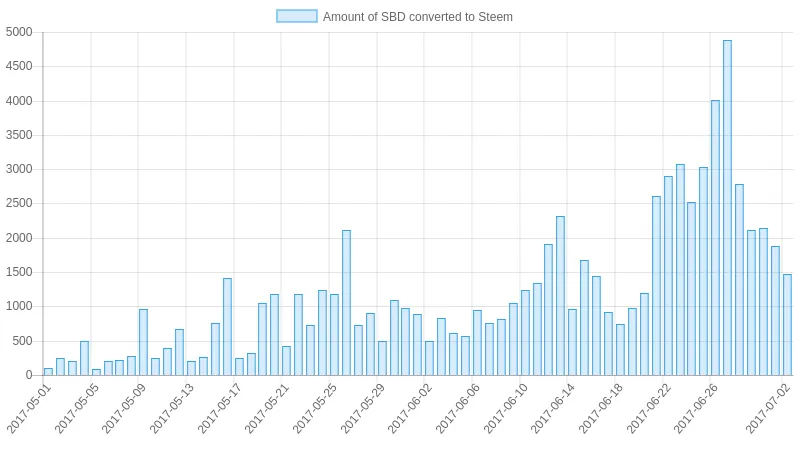Click the y-axis value 2000
800x450 pixels.
tap(19, 238)
